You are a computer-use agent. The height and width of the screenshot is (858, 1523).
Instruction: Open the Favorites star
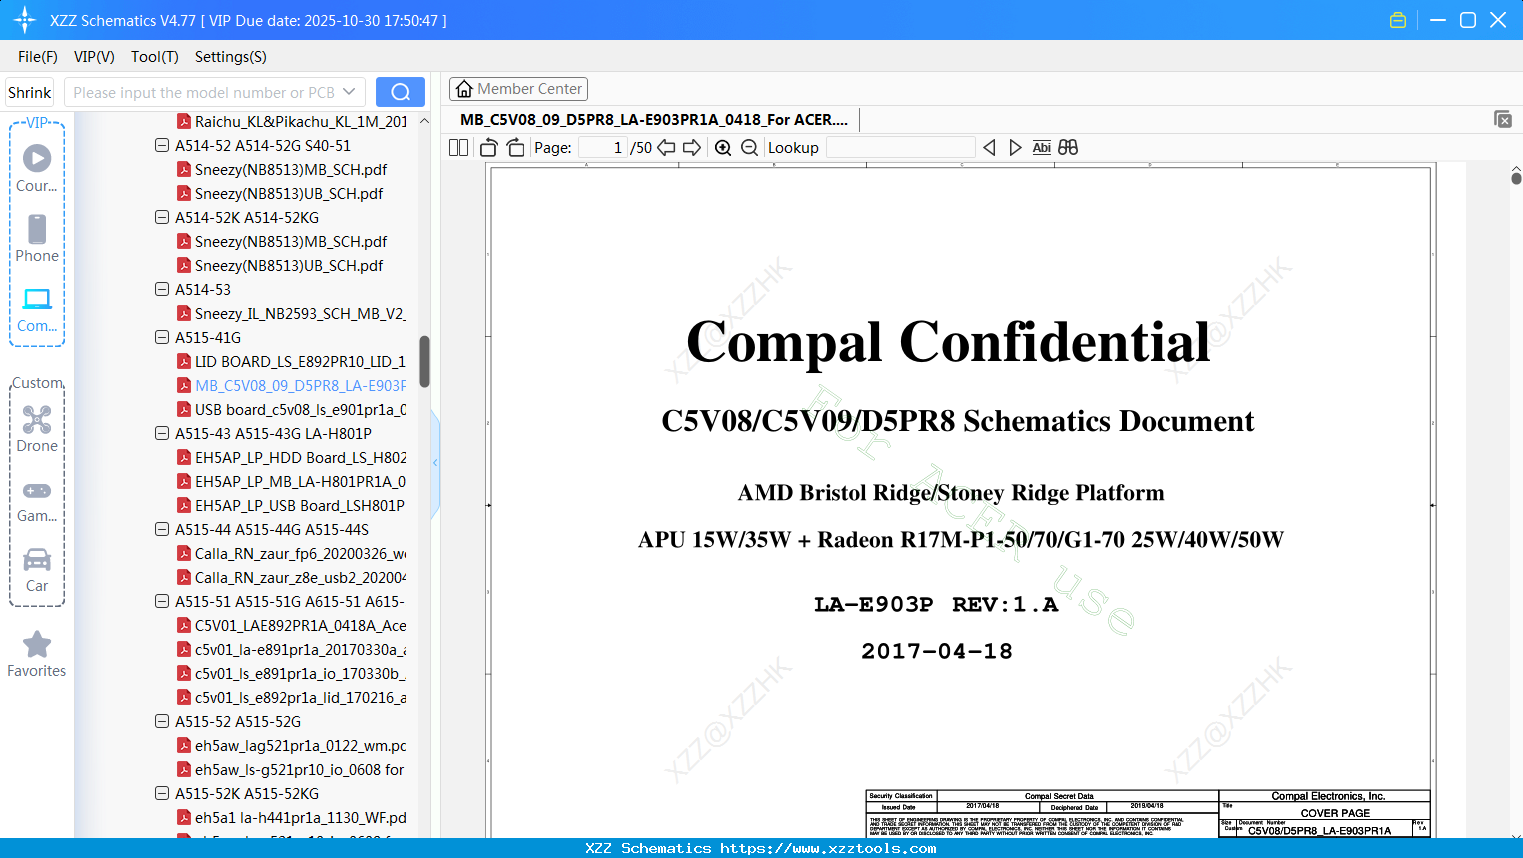click(37, 654)
